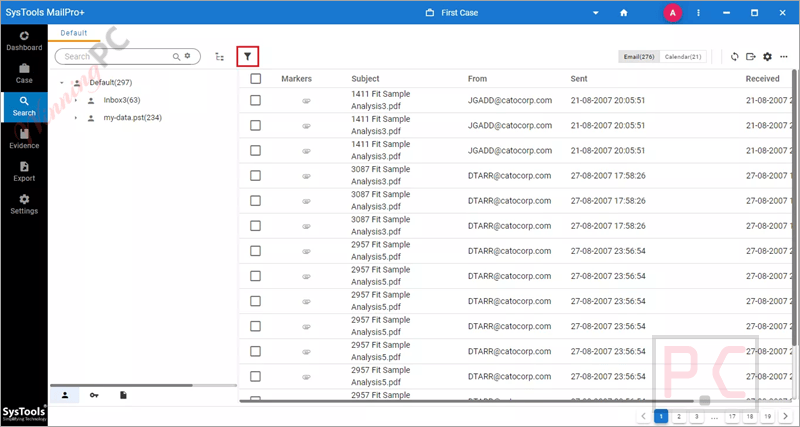Select the document icon tab below tree
Screen dimensions: 800x427
click(123, 395)
